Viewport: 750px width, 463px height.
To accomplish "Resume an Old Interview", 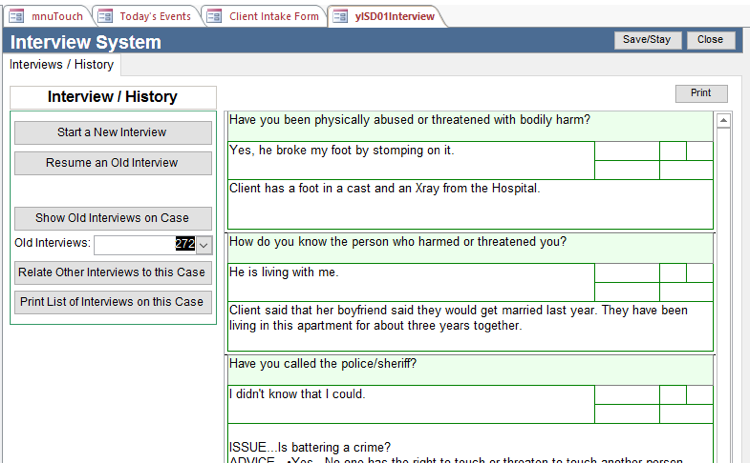I will pos(112,163).
